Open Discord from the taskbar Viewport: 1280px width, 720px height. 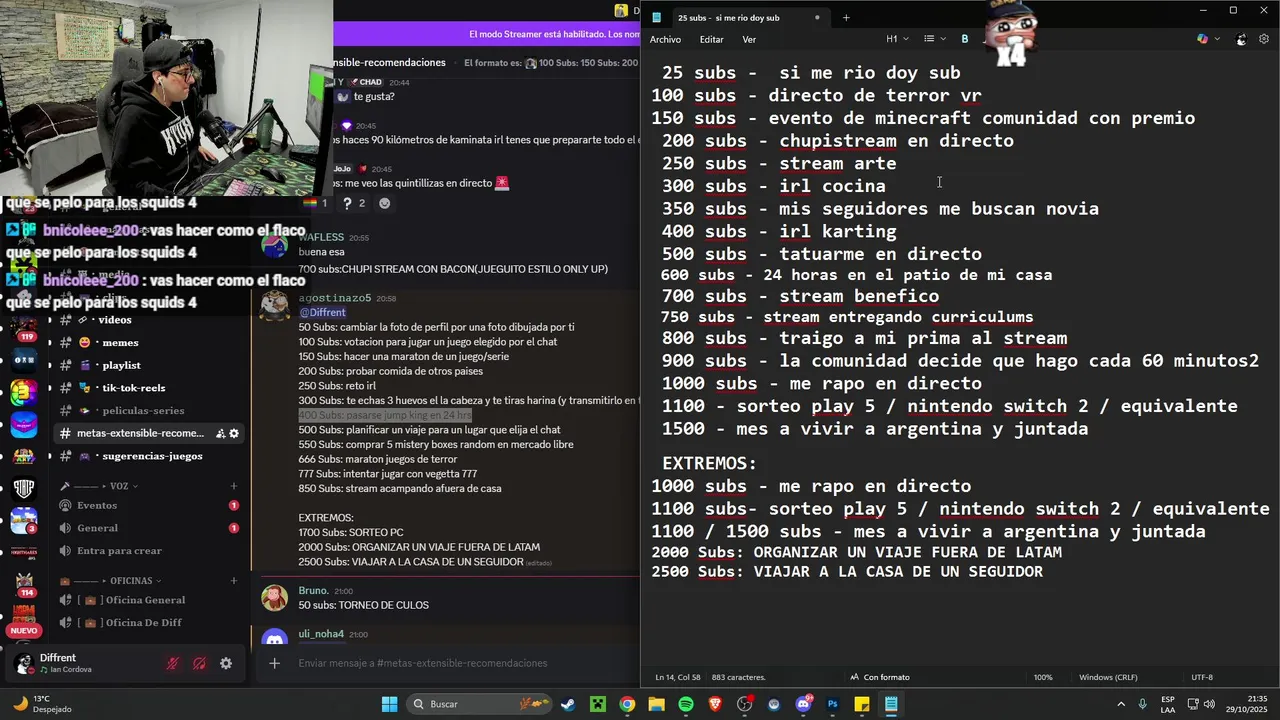click(803, 704)
